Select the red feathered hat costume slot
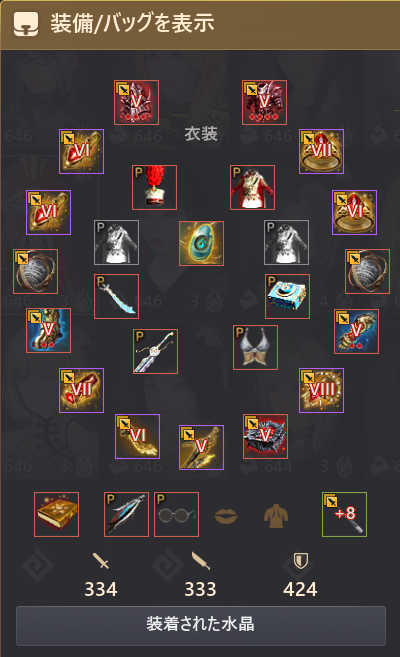The height and width of the screenshot is (657, 400). pyautogui.click(x=155, y=187)
